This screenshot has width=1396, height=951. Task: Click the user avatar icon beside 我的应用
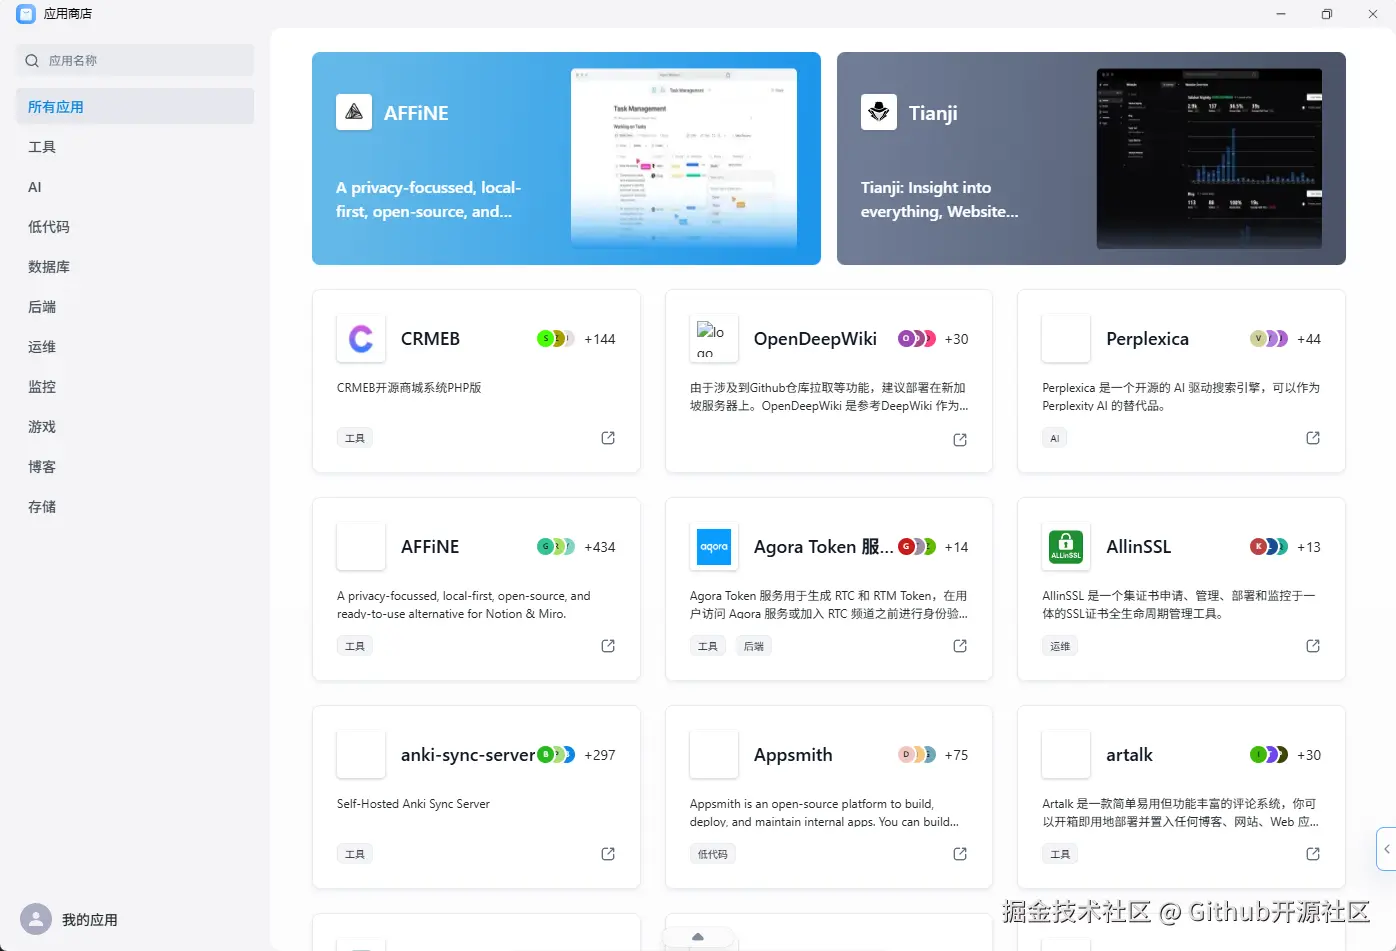(x=36, y=920)
